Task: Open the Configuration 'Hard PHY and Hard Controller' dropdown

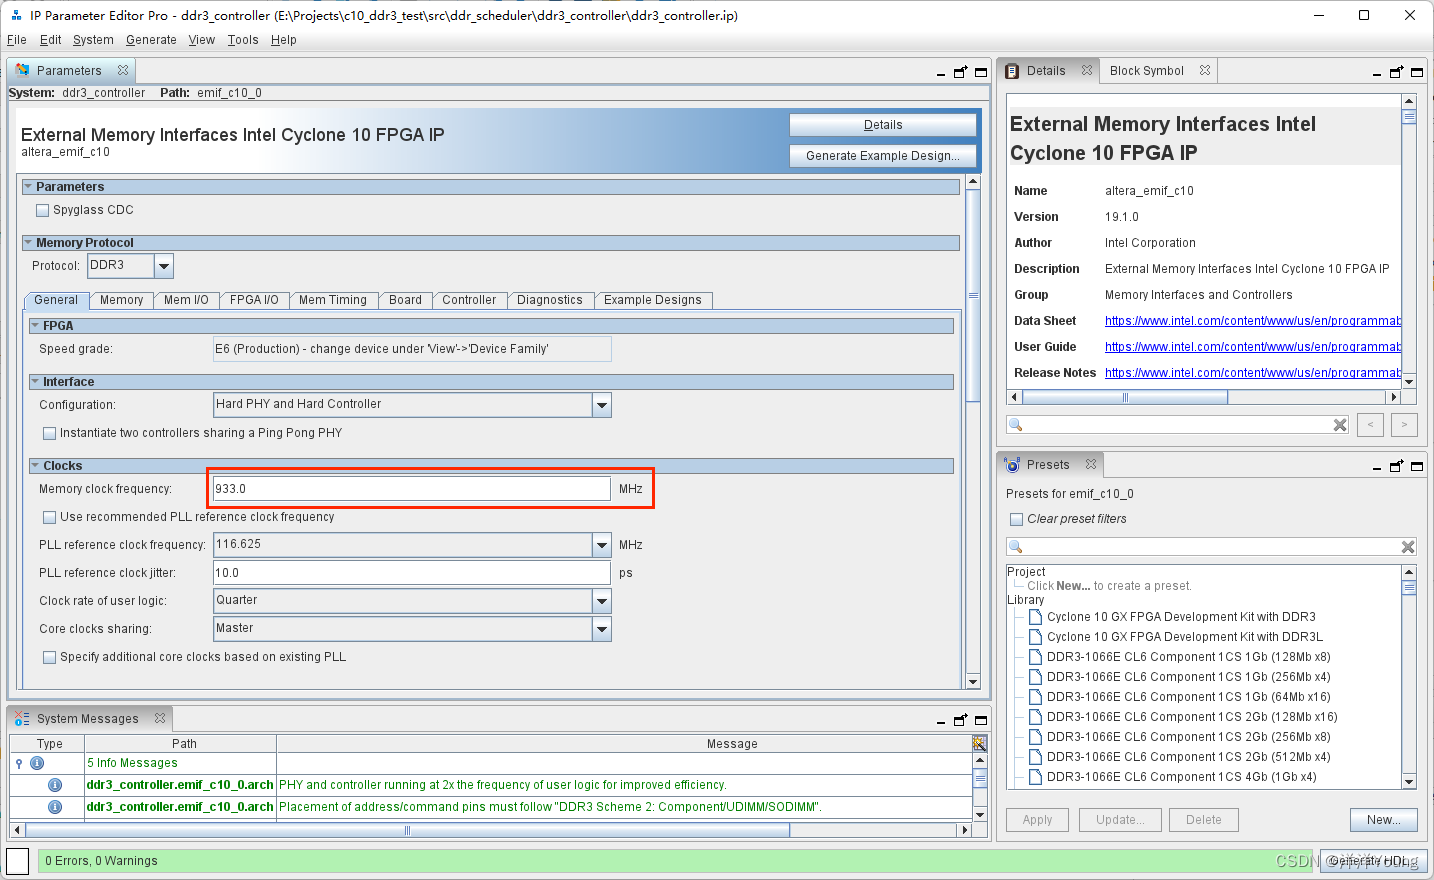Action: 602,405
